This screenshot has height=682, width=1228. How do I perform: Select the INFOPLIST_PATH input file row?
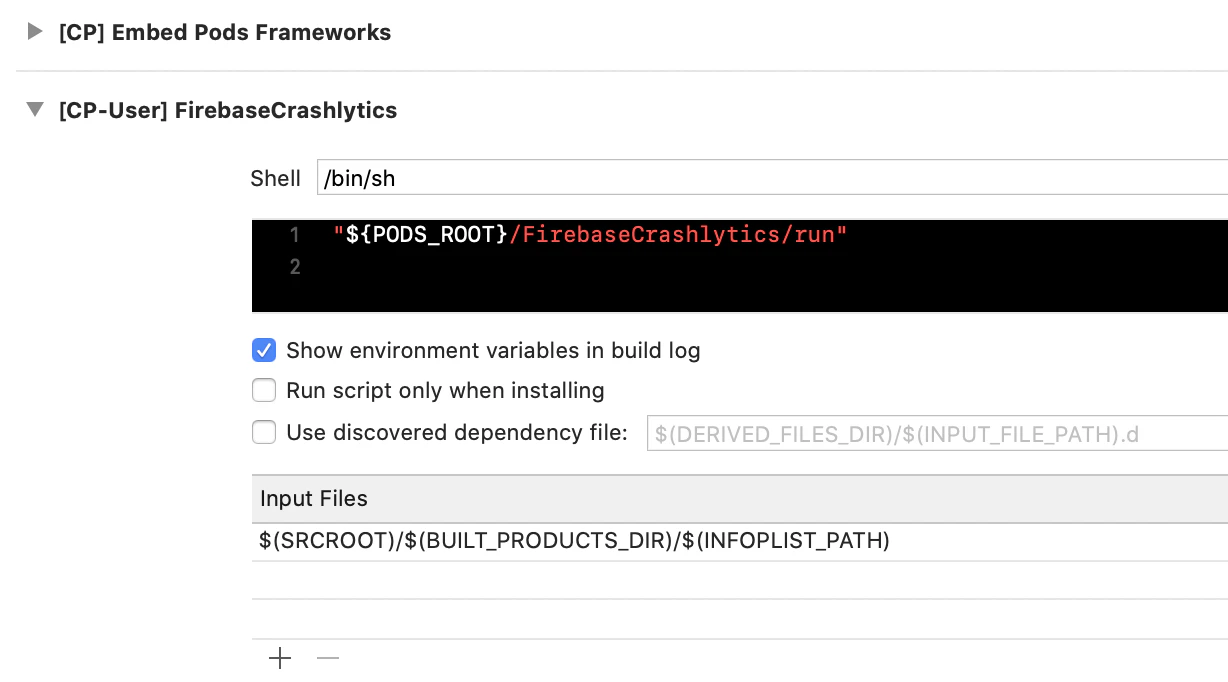pos(740,541)
